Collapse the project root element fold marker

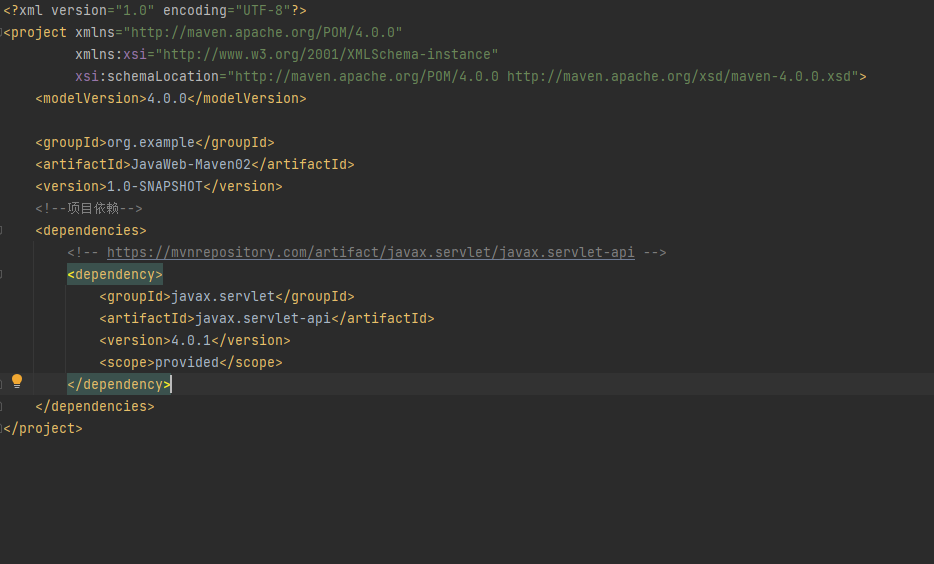(x=4, y=32)
